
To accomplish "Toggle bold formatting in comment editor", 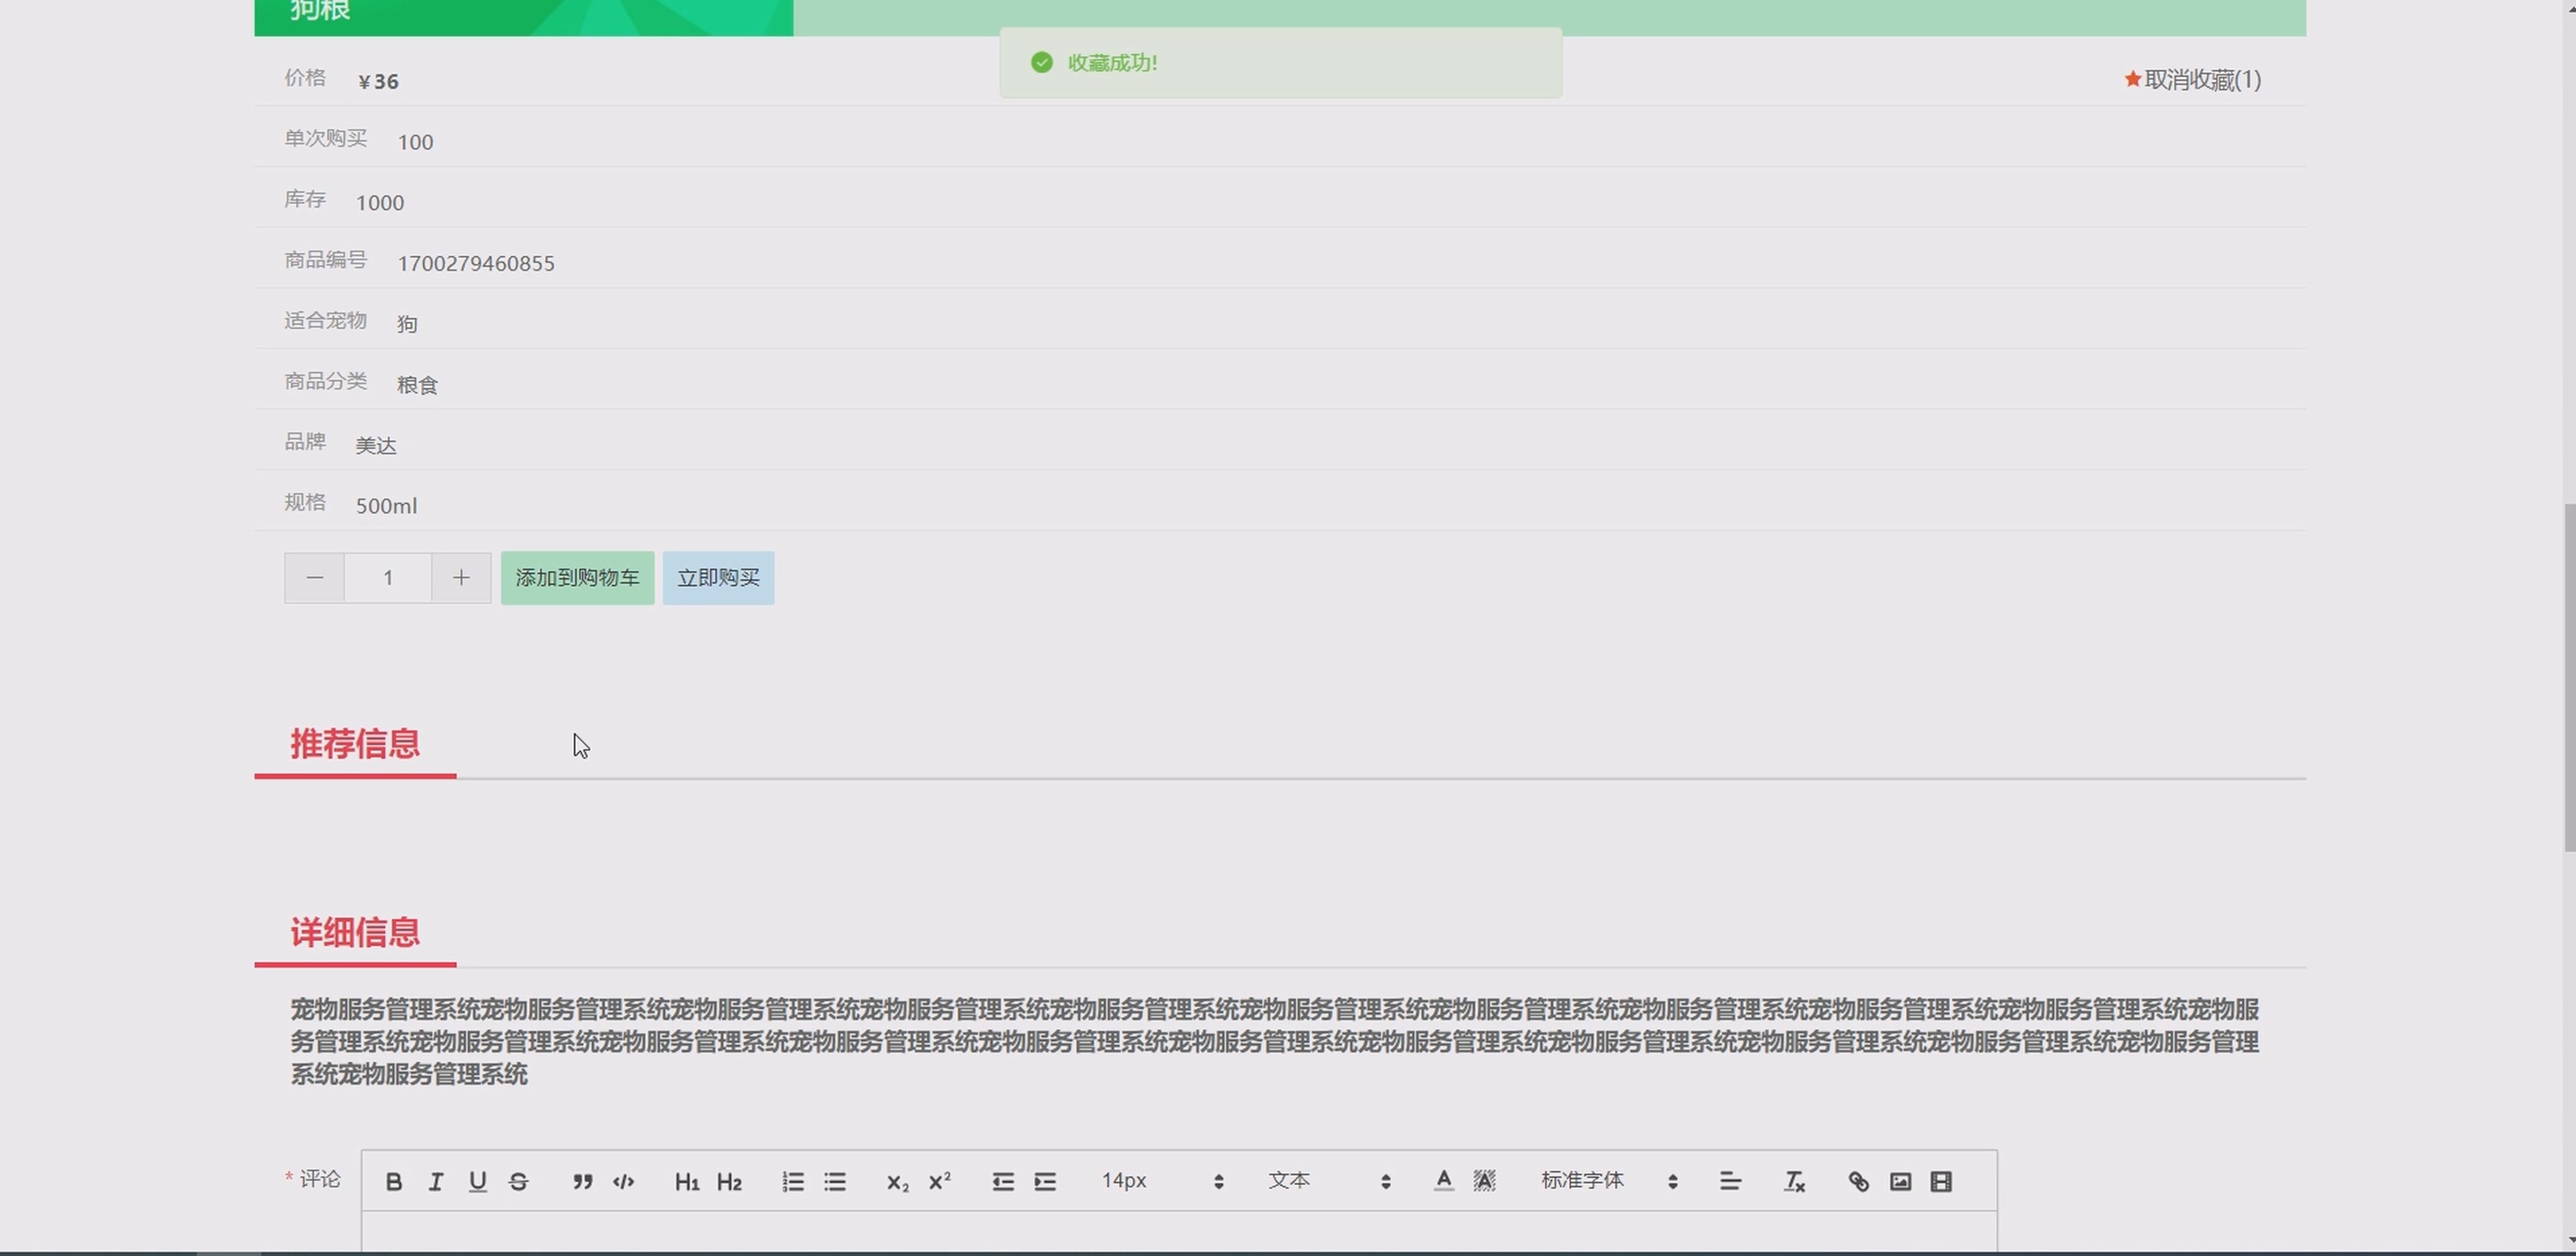I will point(394,1182).
